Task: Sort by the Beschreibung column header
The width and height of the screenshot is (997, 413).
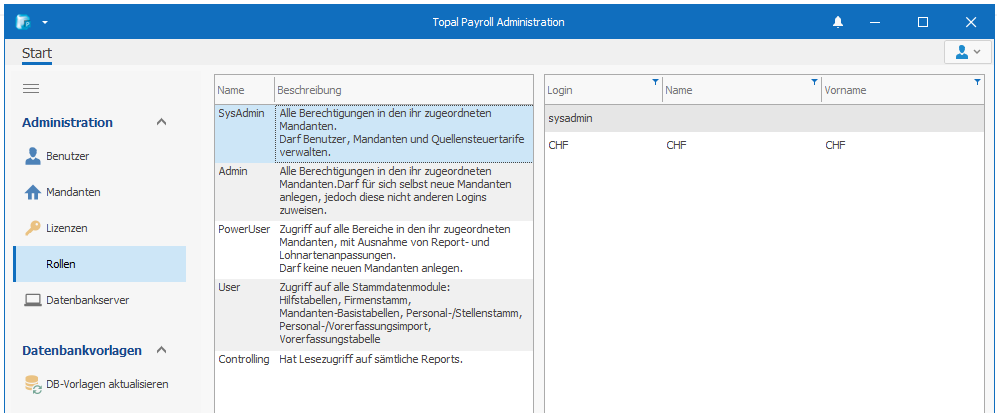Action: point(400,90)
